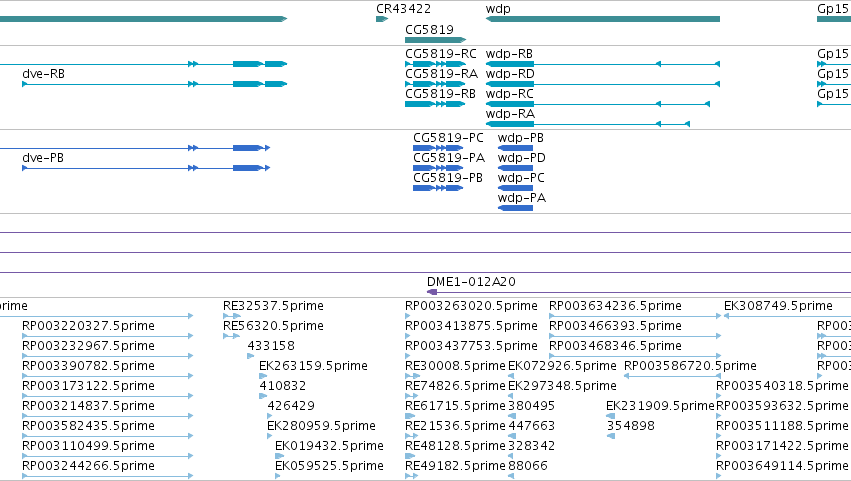Viewport: 851px width, 481px height.
Task: Open EK059525.5prime EST entry
Action: (x=329, y=466)
